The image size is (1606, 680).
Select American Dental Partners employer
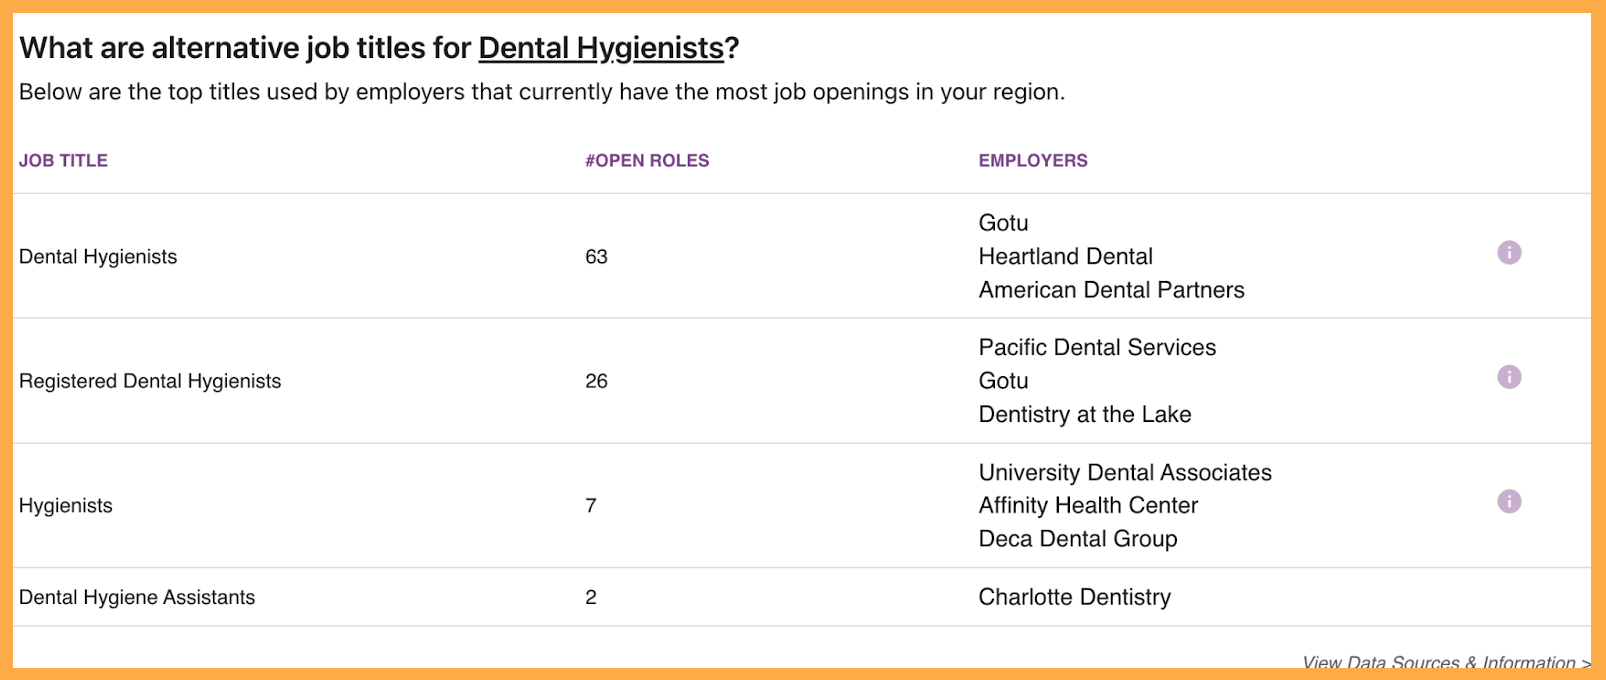click(1111, 290)
